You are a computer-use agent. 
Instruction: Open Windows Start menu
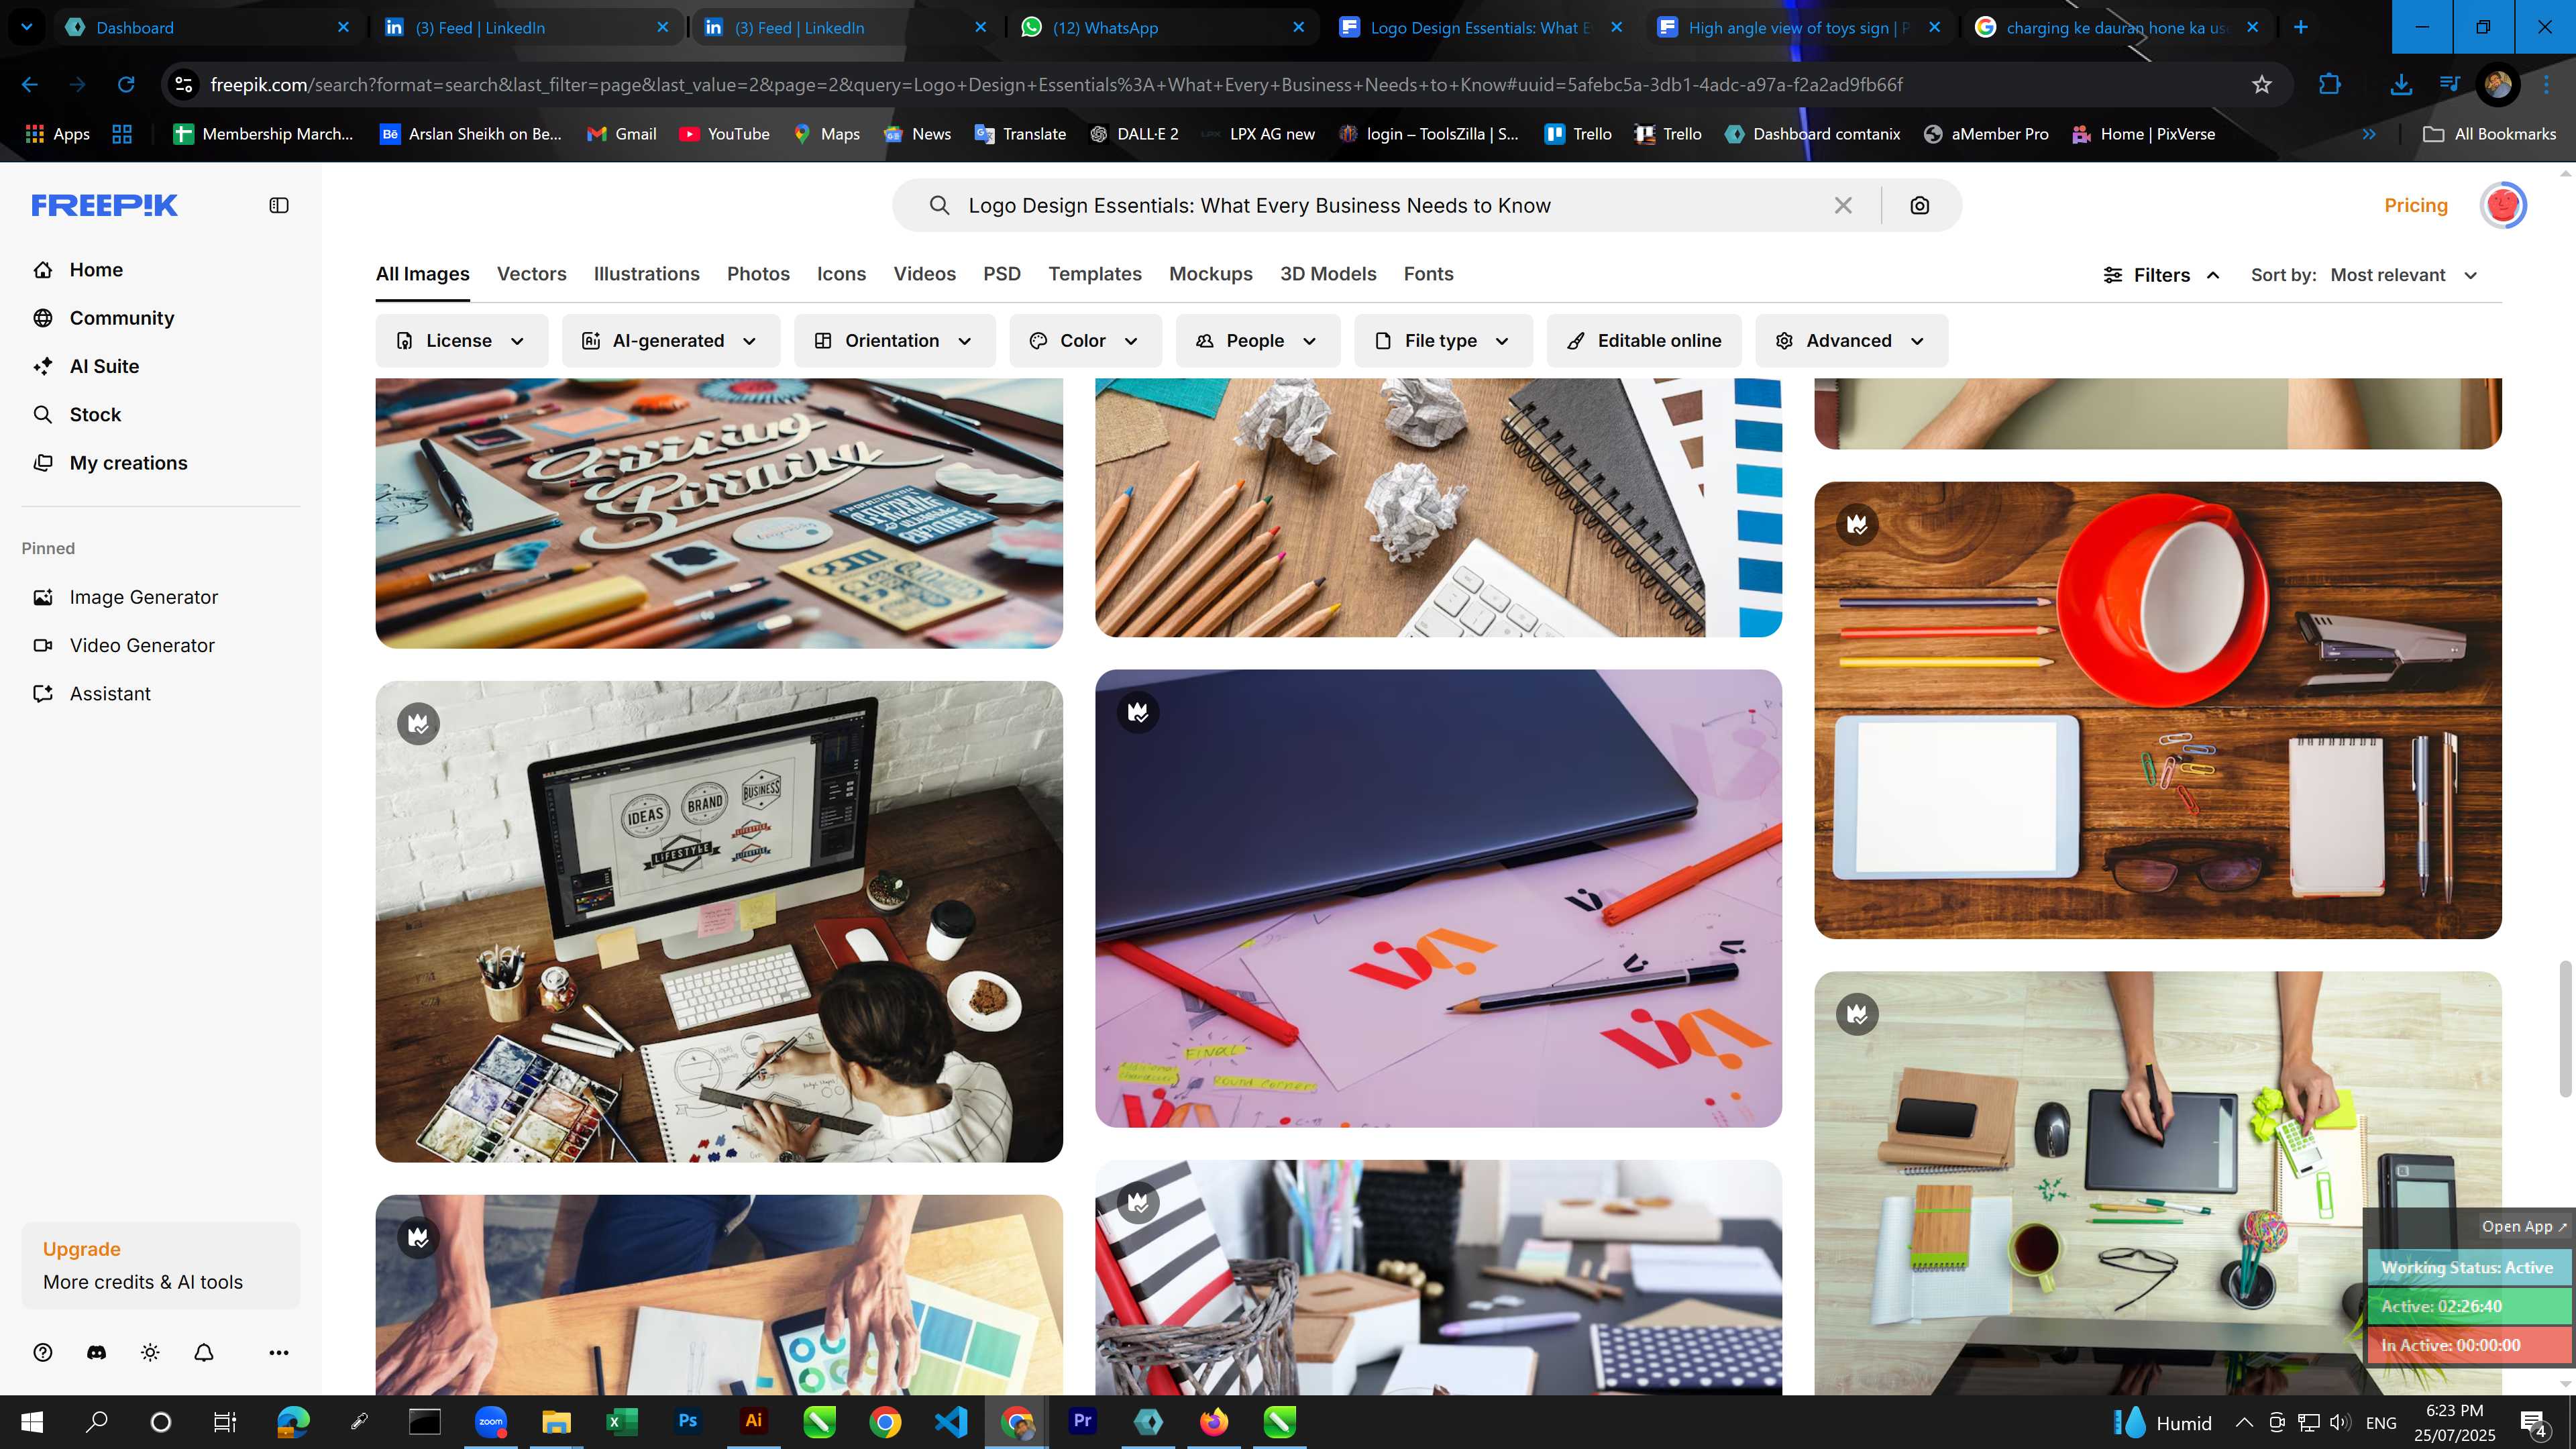click(x=32, y=1421)
